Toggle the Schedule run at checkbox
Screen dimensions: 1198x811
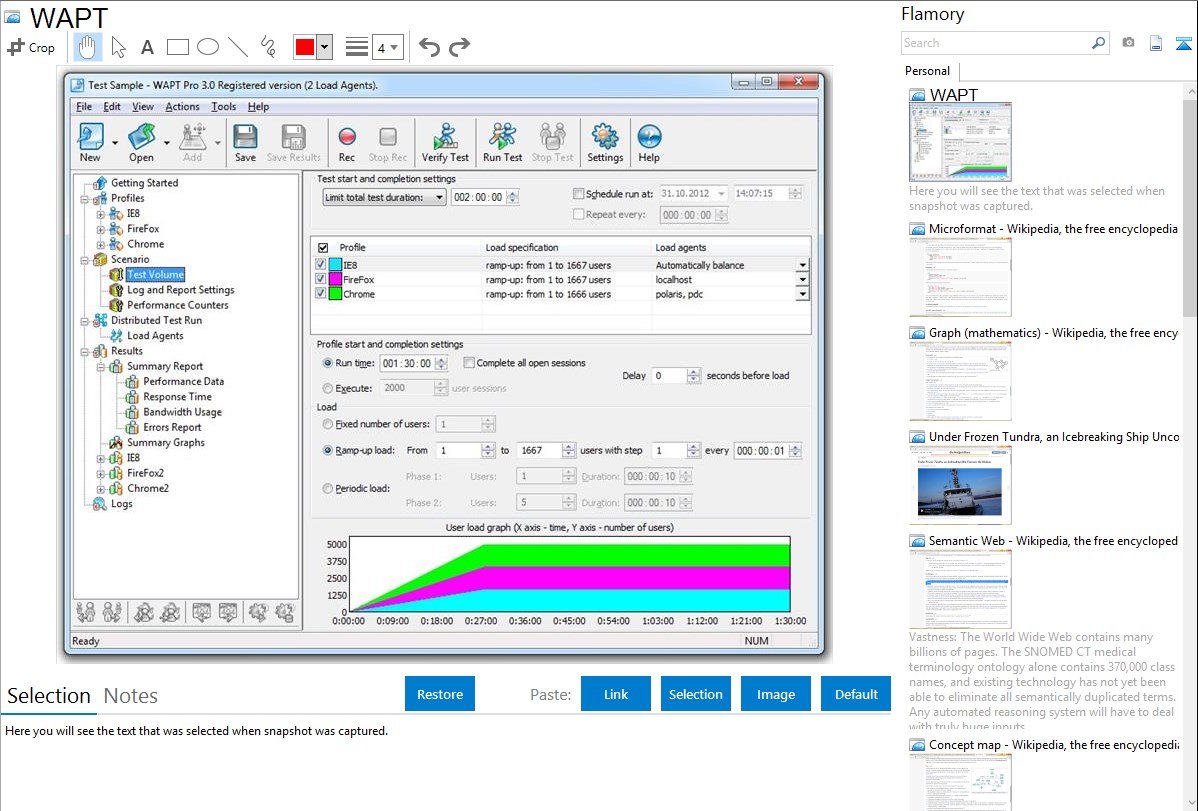pos(578,194)
